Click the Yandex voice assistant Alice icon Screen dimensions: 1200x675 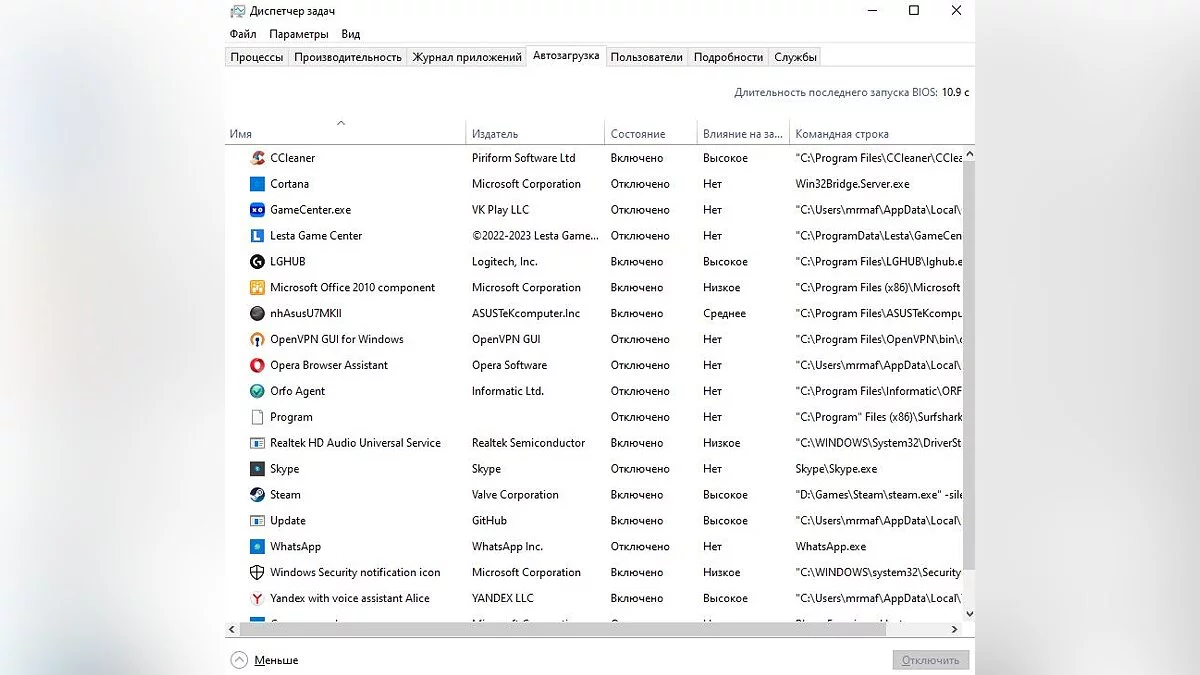tap(257, 599)
